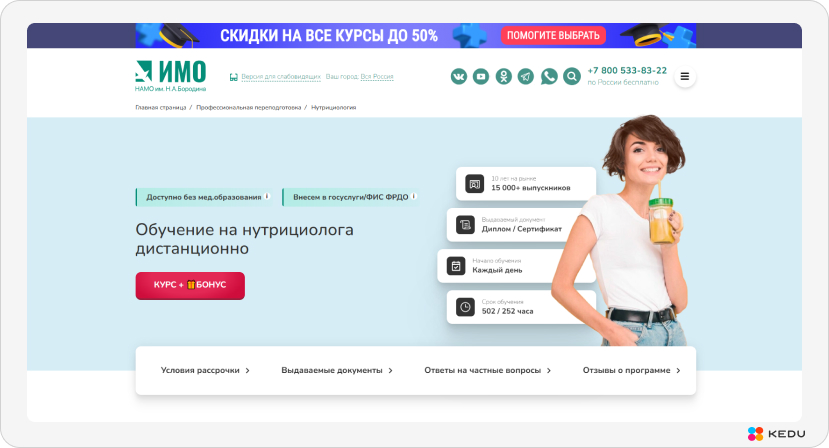Open the Odnoklassniki social icon
The width and height of the screenshot is (829, 448).
503,77
